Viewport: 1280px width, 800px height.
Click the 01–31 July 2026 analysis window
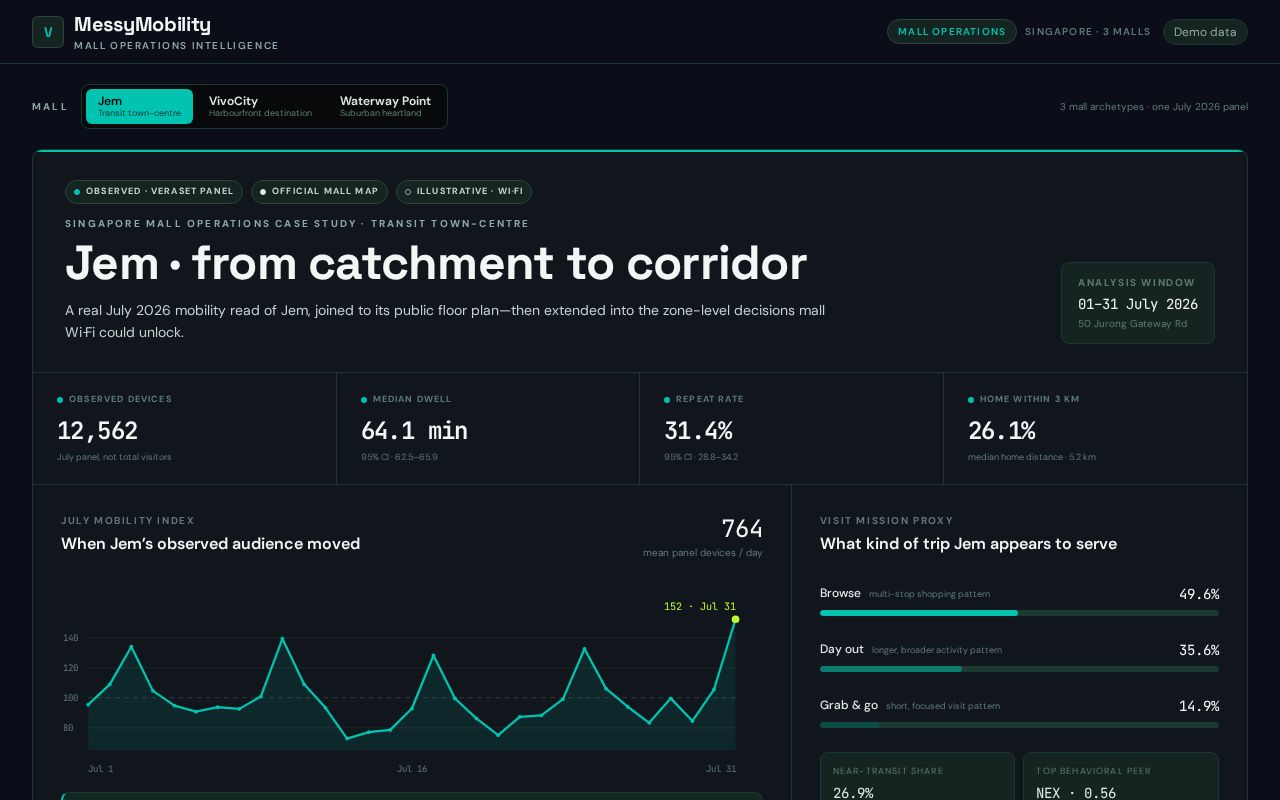coord(1138,304)
